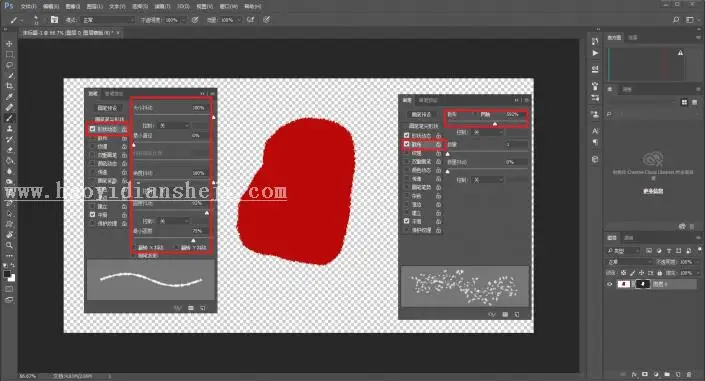Select the Zoom magnifier tool
Image resolution: width=705 pixels, height=381 pixels.
[x=9, y=245]
